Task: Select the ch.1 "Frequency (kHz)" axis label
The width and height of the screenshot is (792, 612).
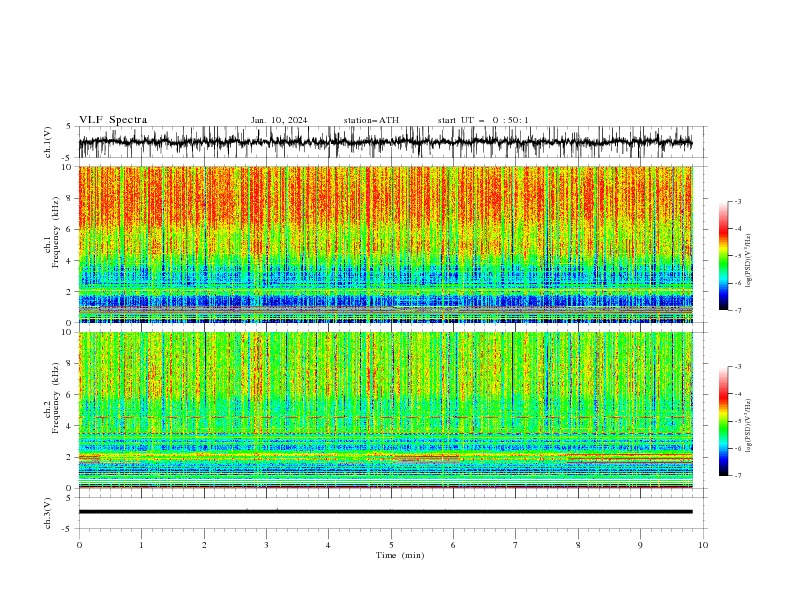Action: 57,232
